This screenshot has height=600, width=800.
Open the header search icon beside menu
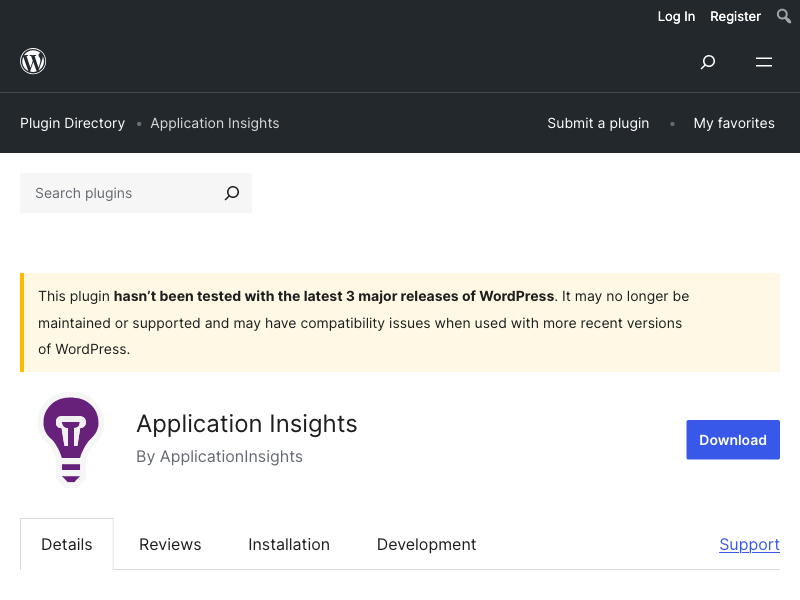[708, 62]
